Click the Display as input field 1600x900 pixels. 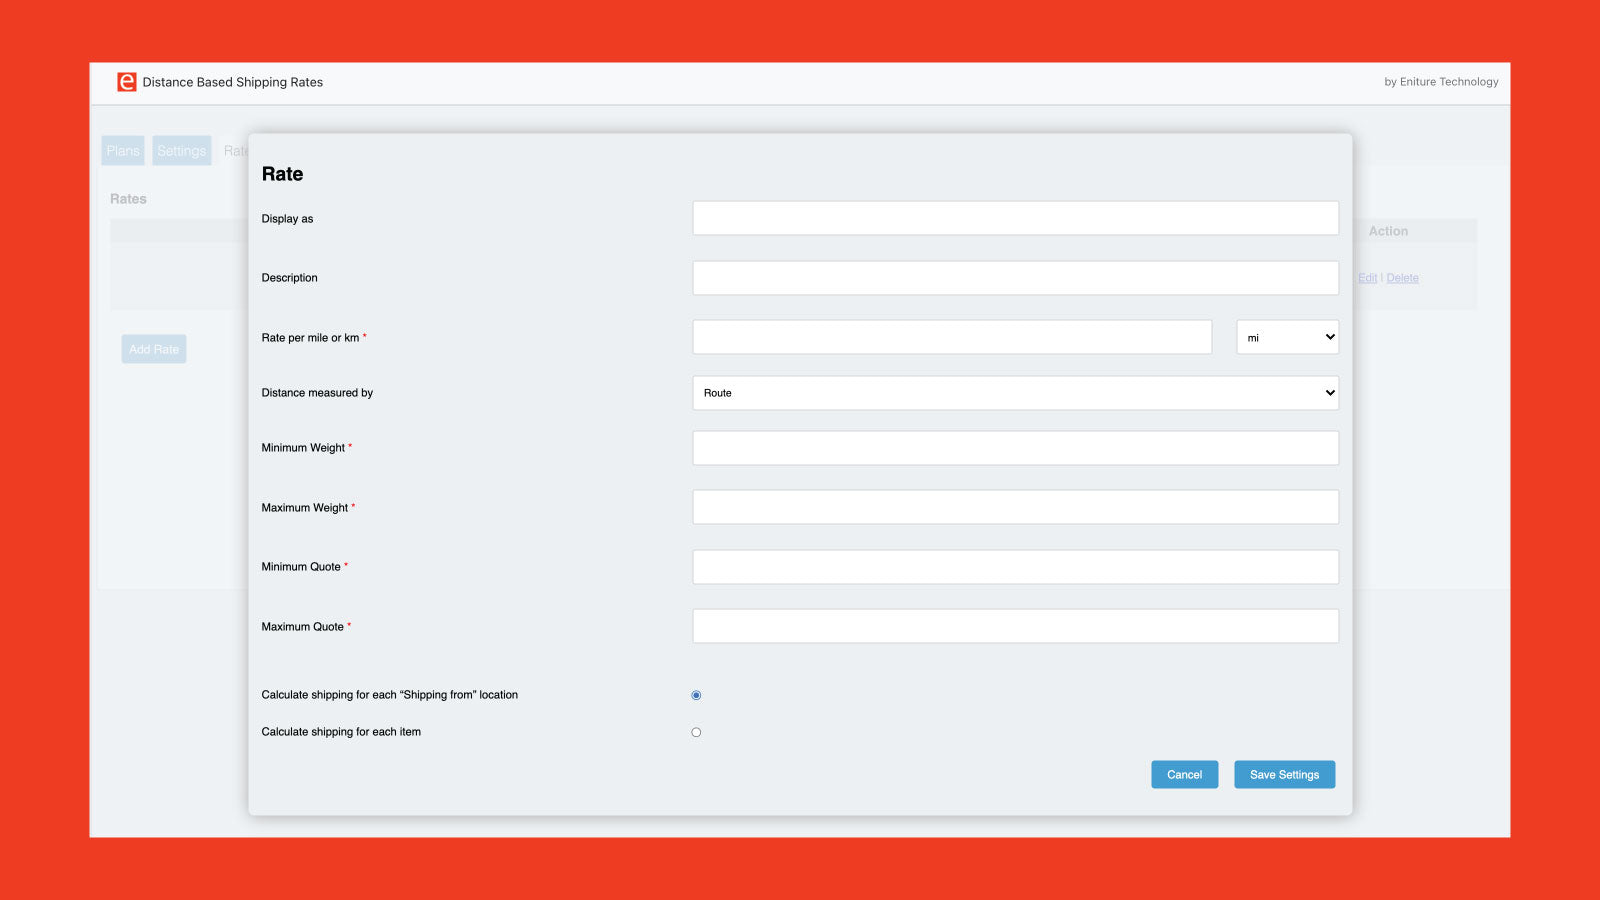pos(1015,218)
